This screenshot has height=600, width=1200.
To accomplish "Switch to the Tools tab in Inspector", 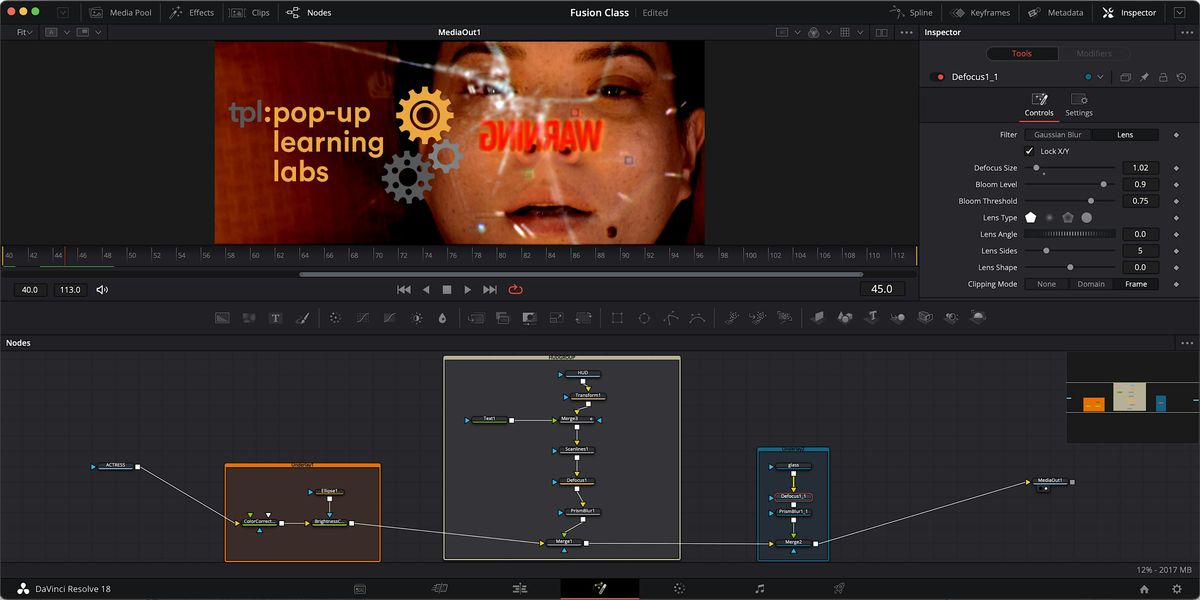I will (1021, 54).
